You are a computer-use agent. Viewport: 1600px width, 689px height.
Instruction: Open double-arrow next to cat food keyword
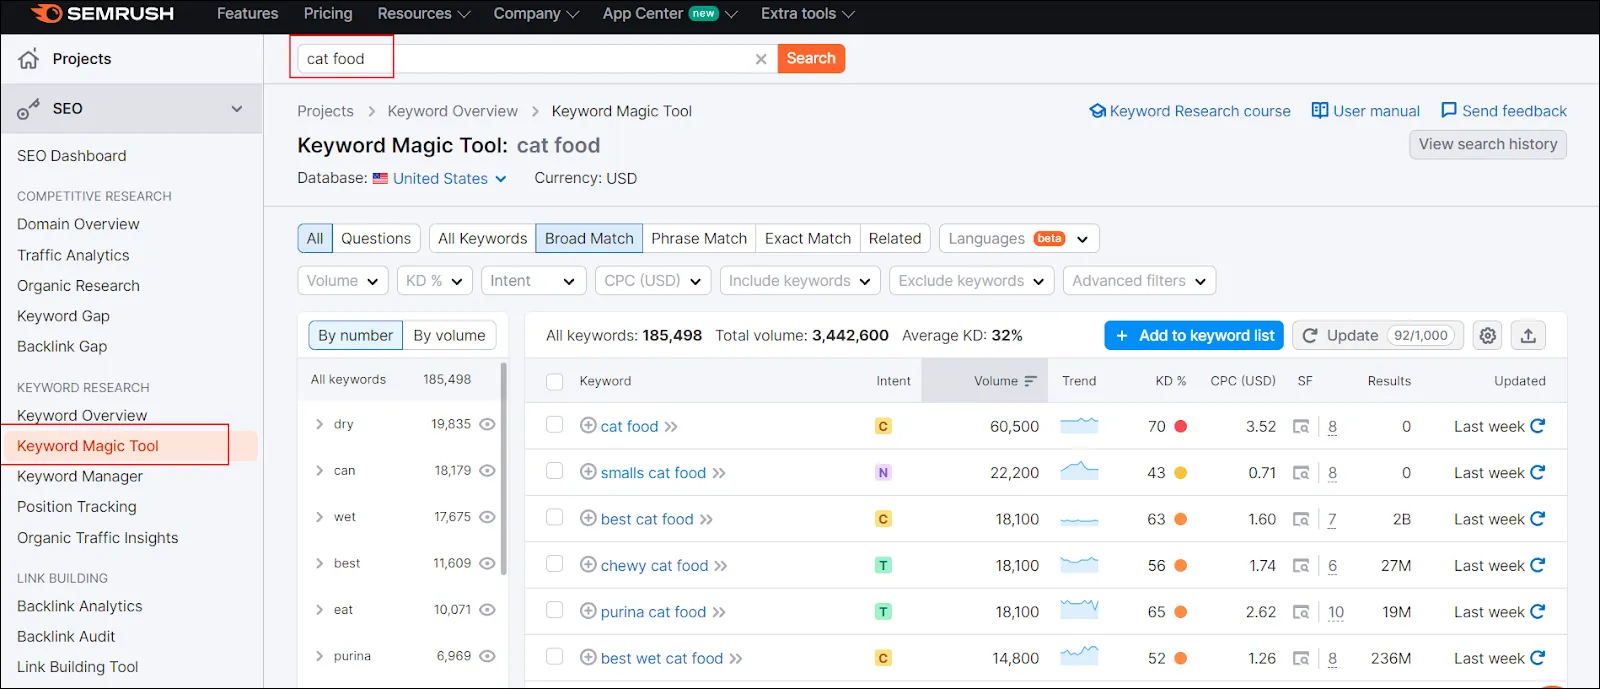pyautogui.click(x=671, y=427)
